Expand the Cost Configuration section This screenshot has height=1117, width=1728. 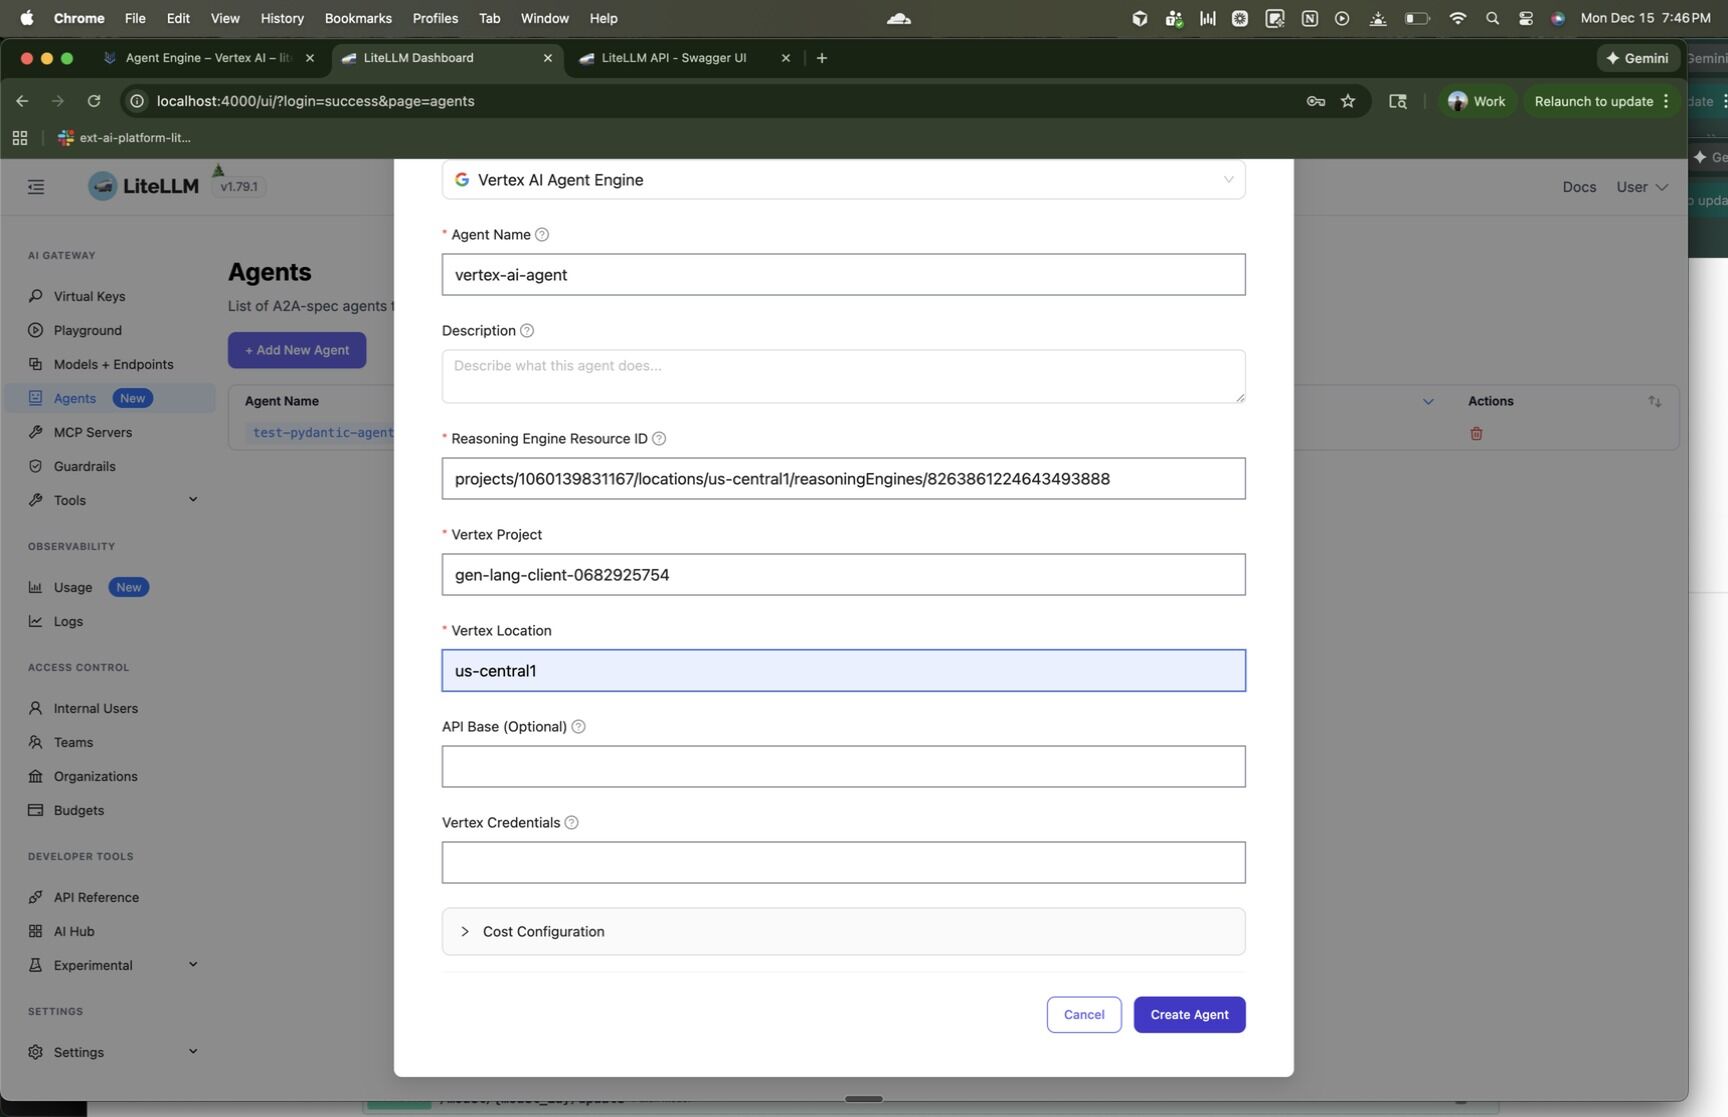click(843, 932)
